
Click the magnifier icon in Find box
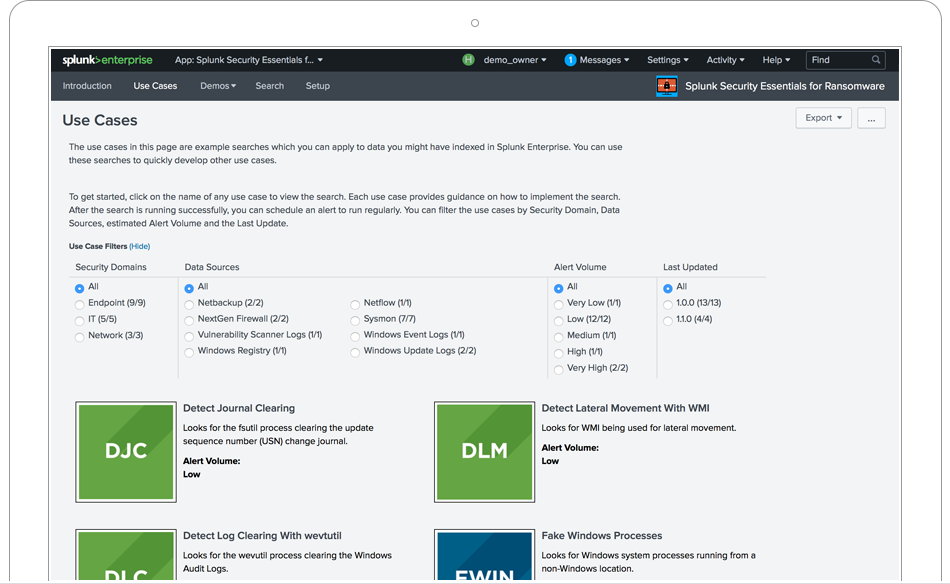point(875,60)
